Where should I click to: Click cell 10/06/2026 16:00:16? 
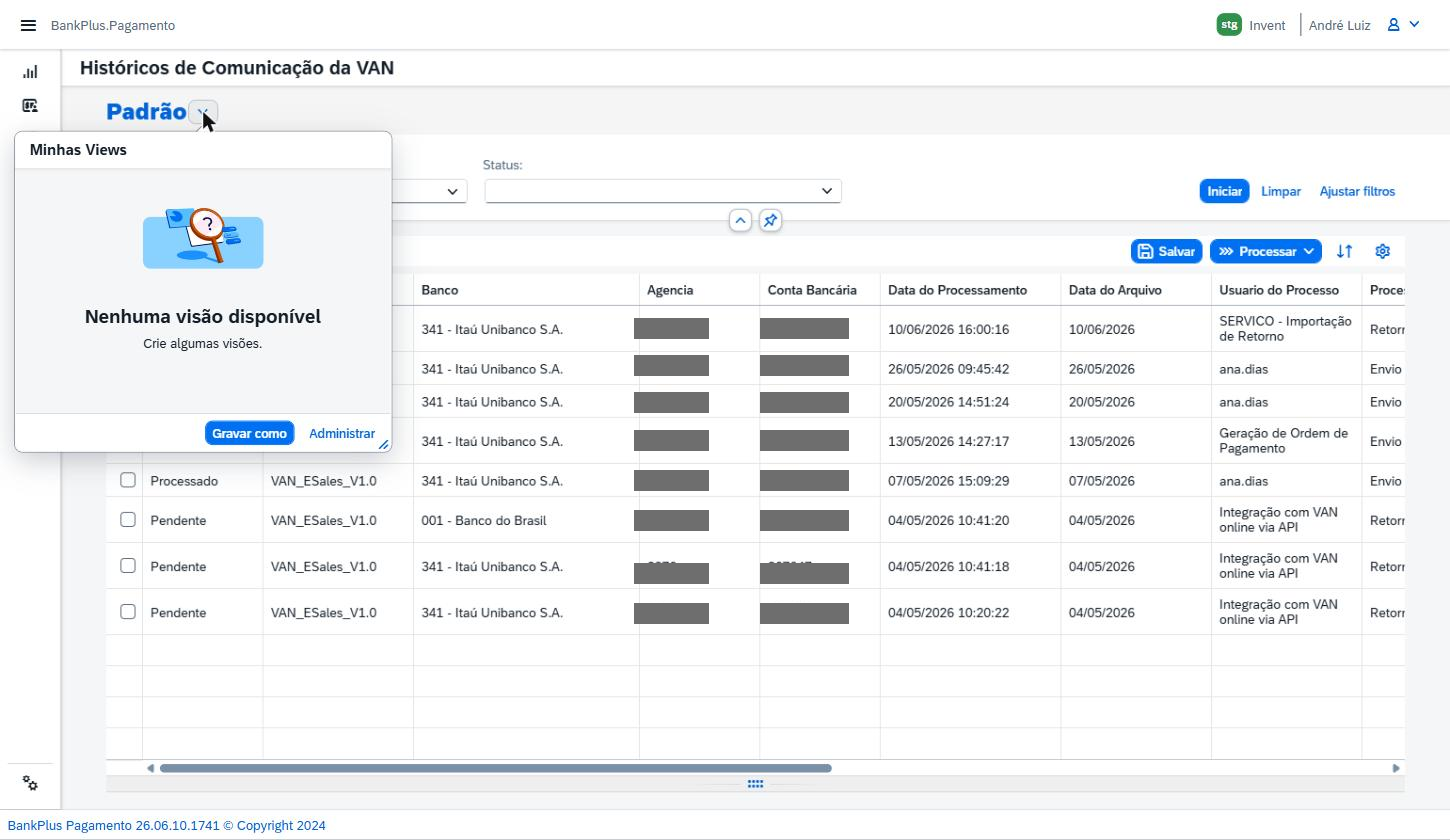point(970,329)
